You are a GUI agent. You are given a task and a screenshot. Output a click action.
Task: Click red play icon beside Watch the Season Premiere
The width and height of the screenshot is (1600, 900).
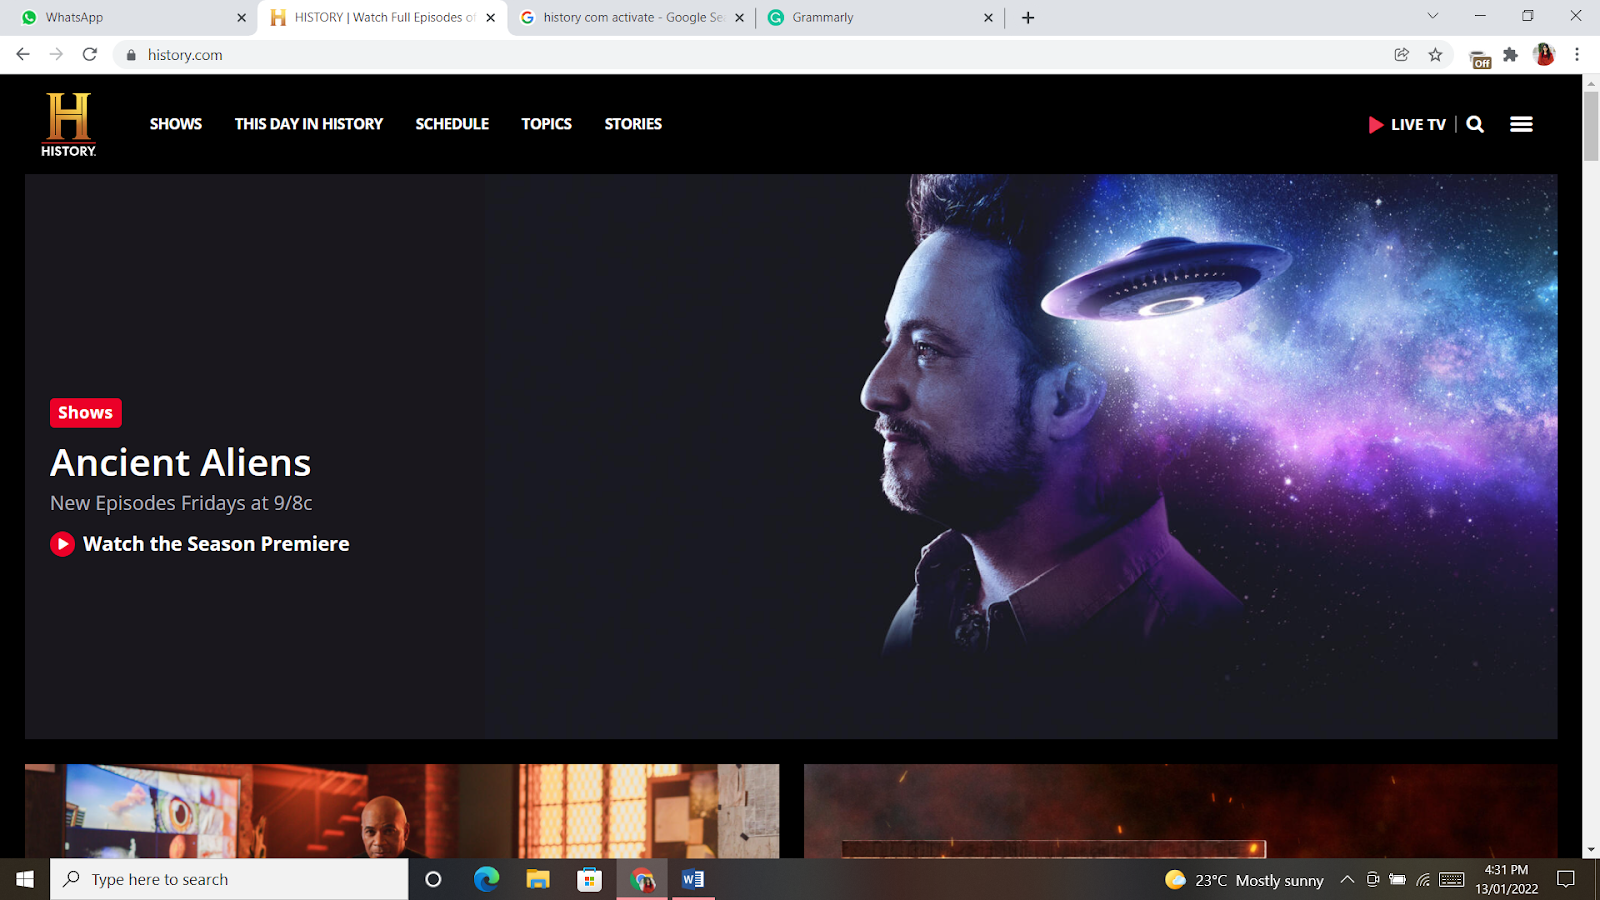(62, 544)
